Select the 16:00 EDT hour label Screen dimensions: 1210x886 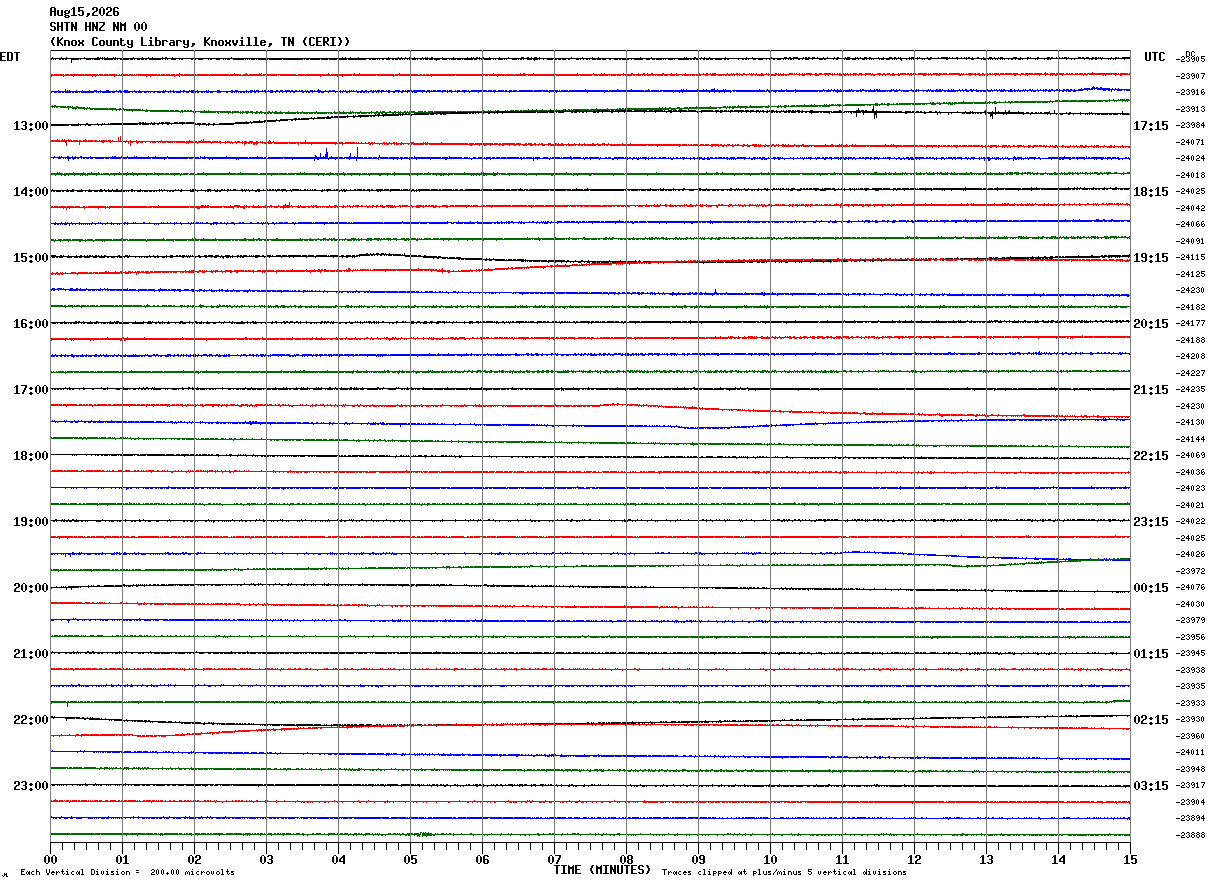point(30,324)
